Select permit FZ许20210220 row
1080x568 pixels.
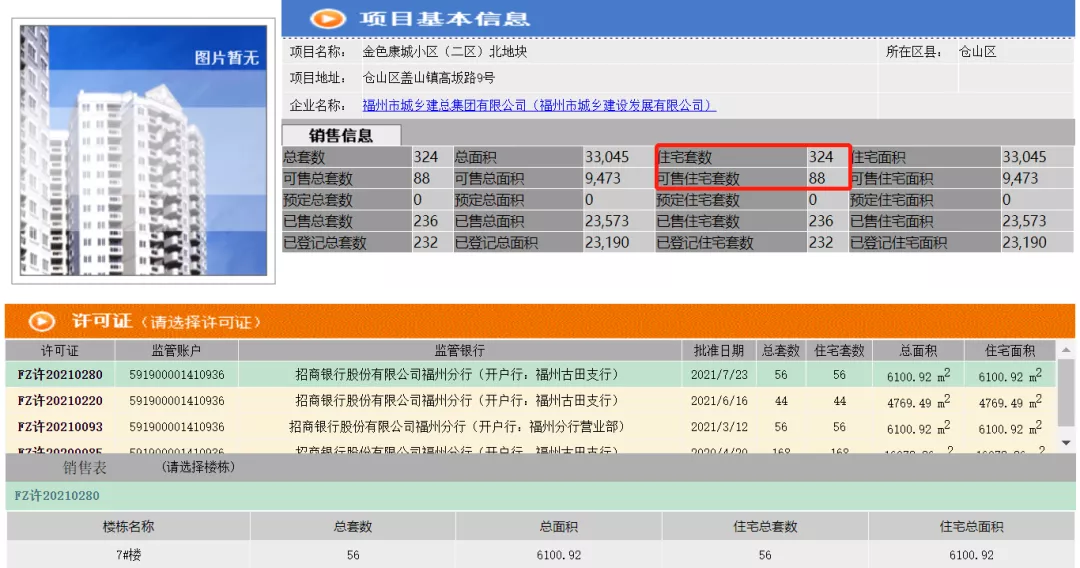click(530, 401)
